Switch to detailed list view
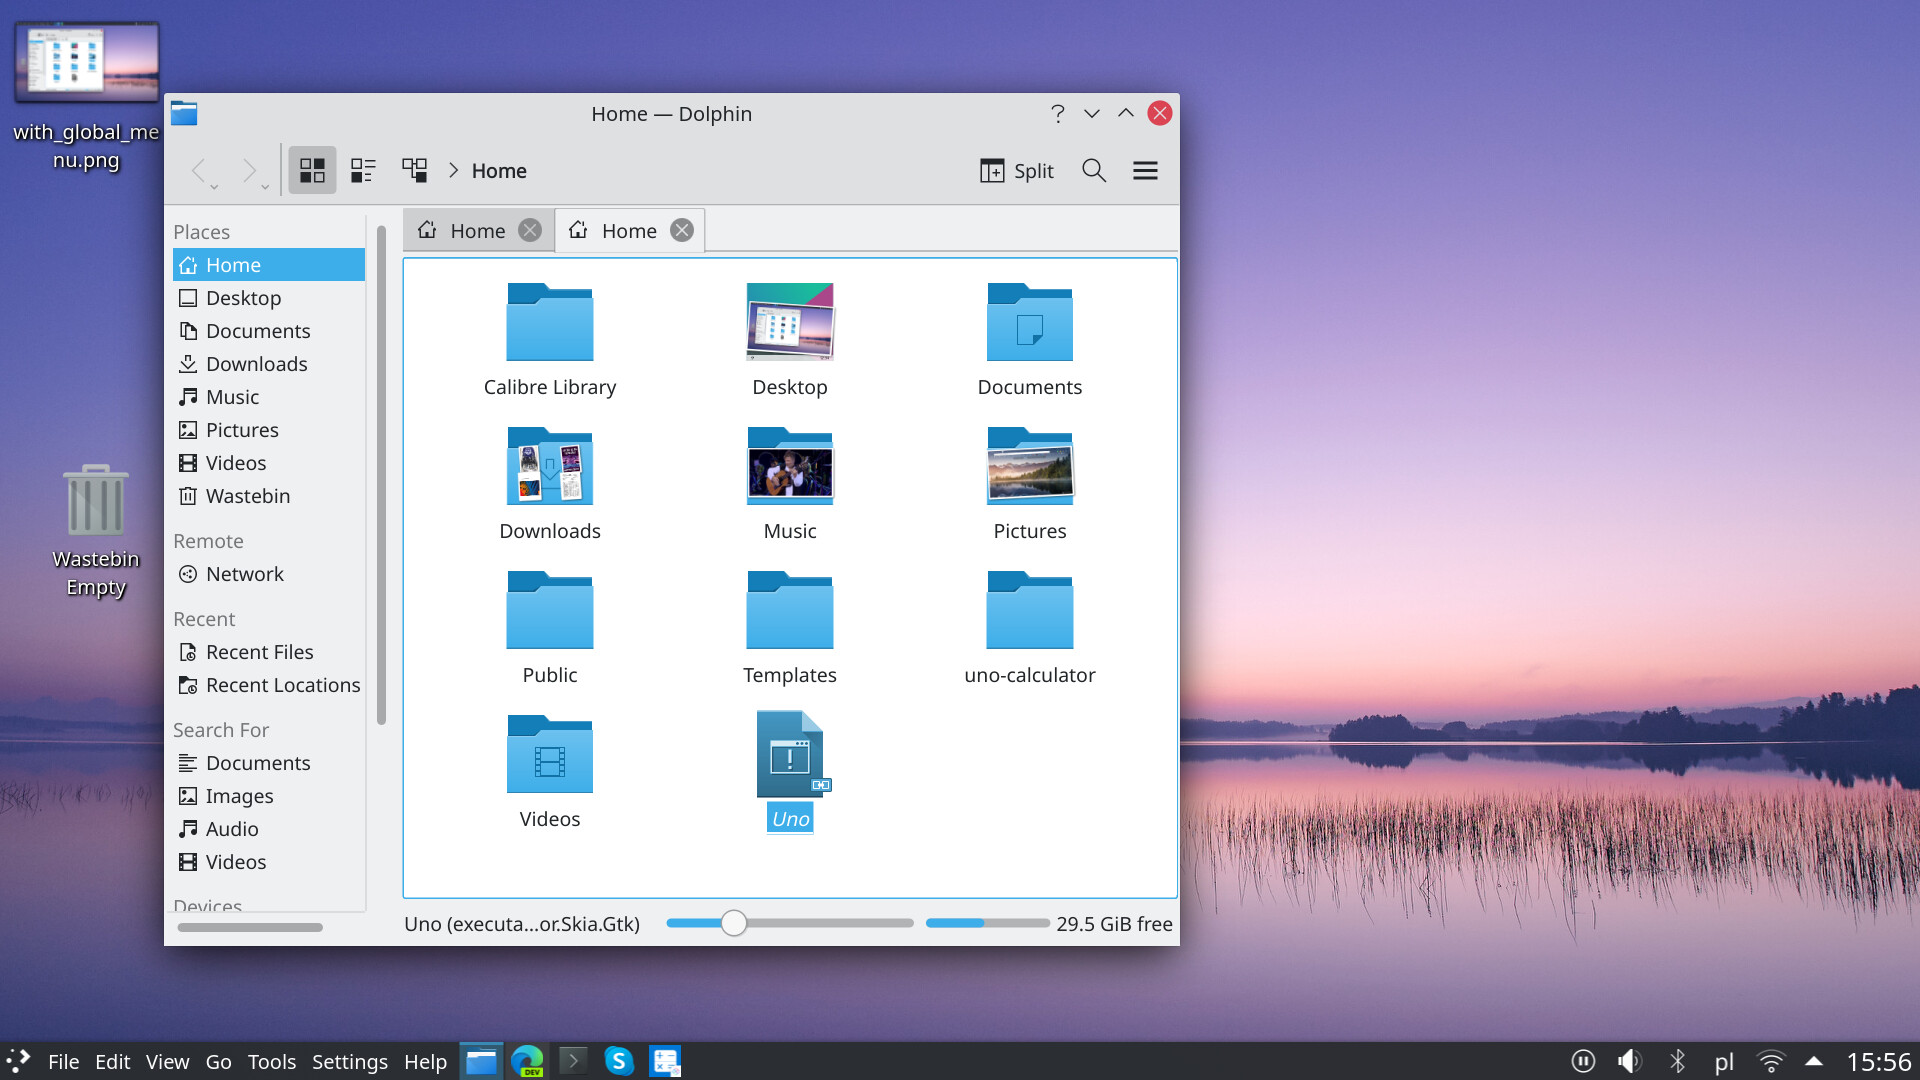Screen dimensions: 1920x1080 [364, 169]
